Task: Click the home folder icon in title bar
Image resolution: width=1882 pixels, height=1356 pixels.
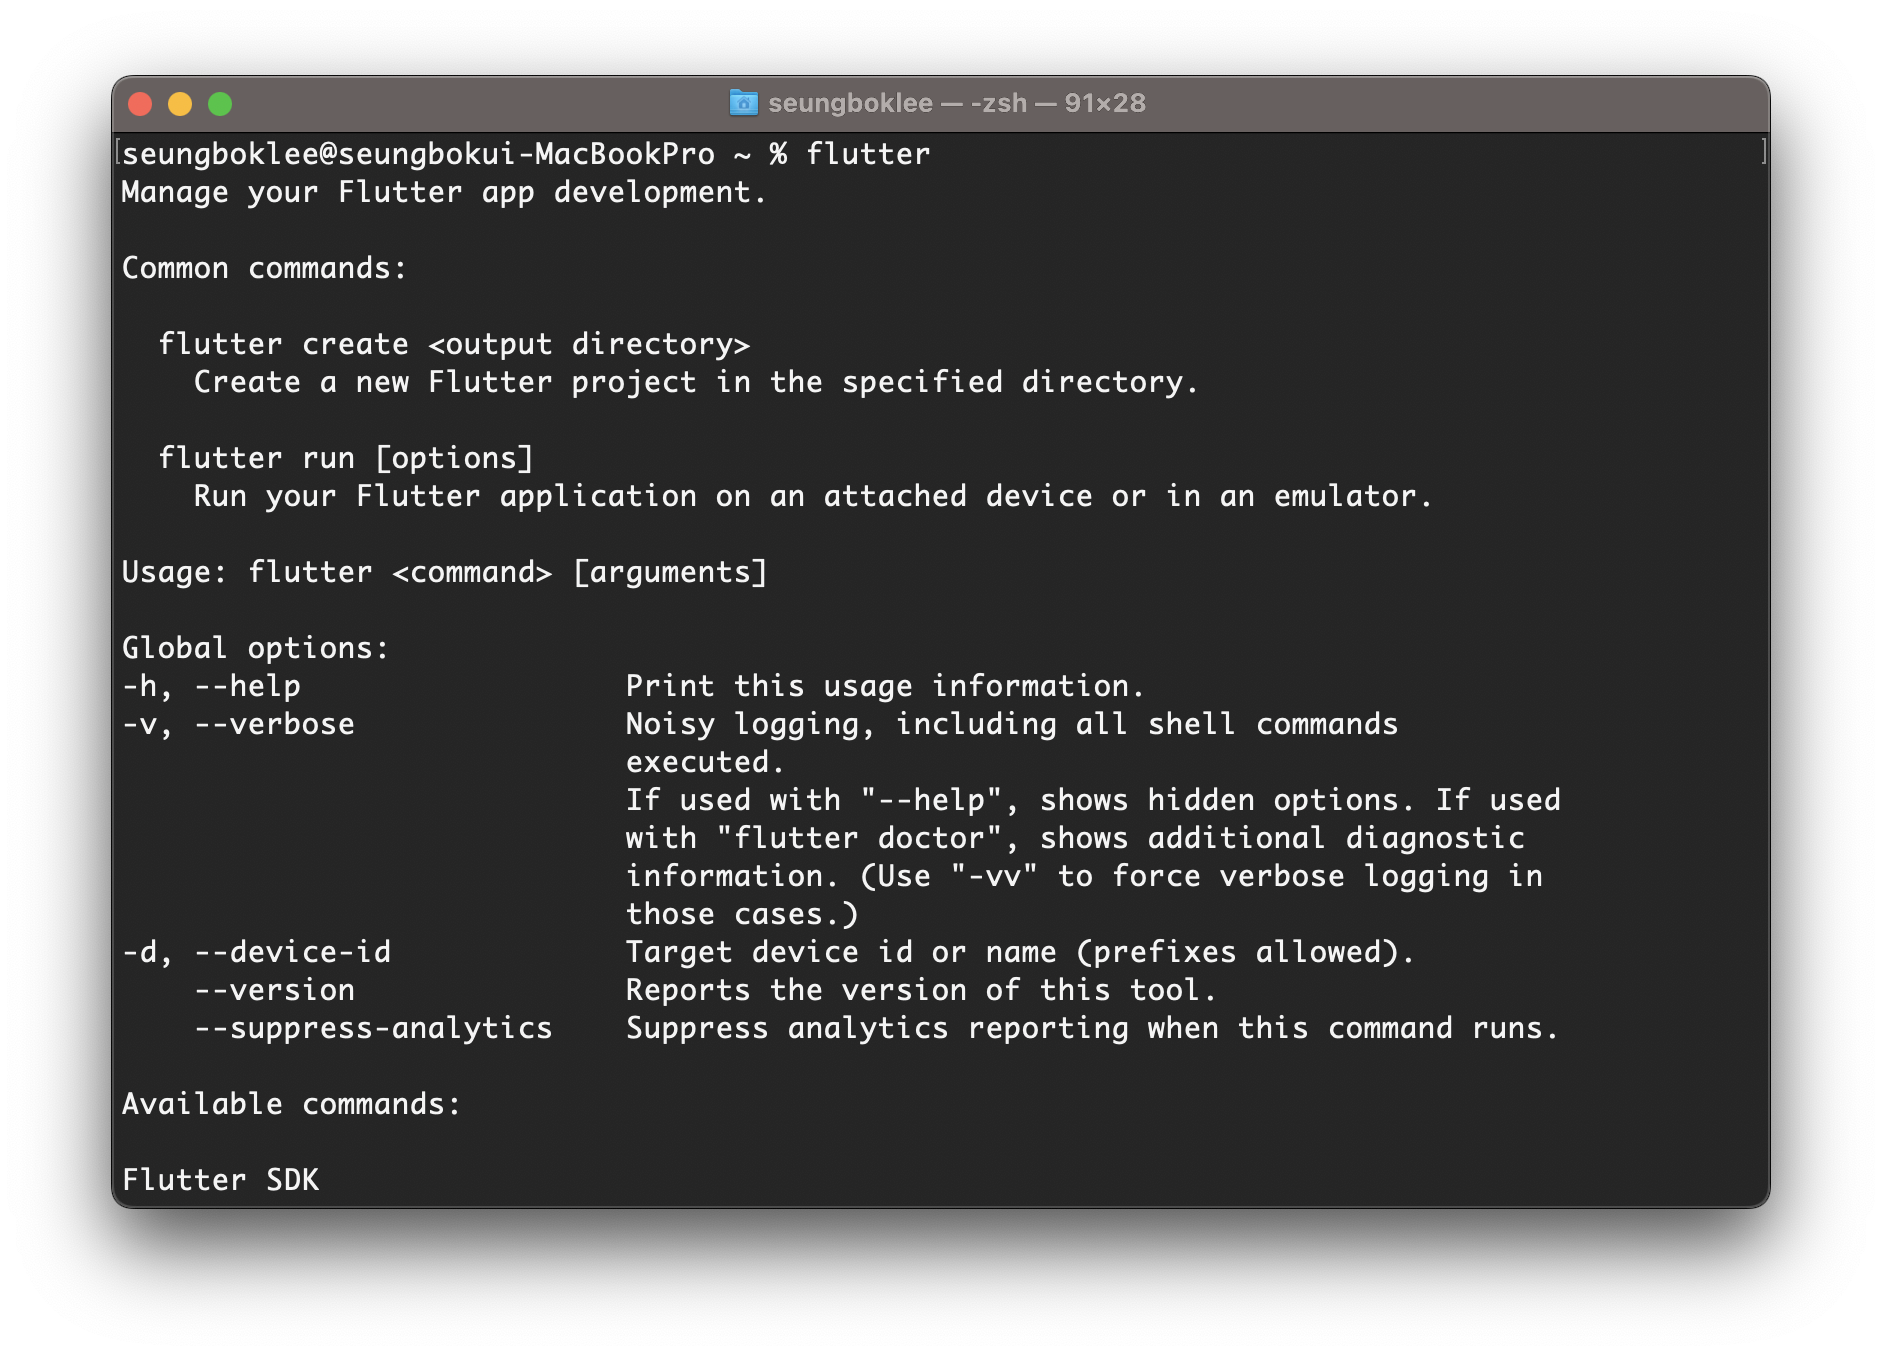Action: [743, 103]
